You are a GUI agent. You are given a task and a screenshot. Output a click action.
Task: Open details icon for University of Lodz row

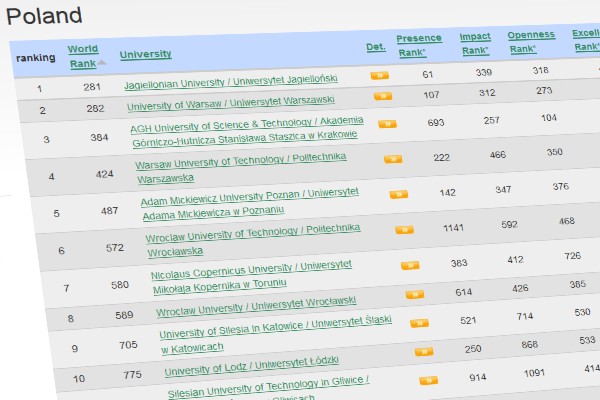pos(424,351)
